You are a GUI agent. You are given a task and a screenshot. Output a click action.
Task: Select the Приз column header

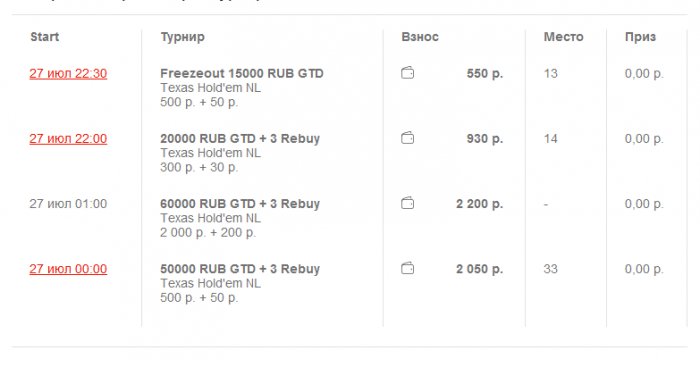(x=640, y=37)
